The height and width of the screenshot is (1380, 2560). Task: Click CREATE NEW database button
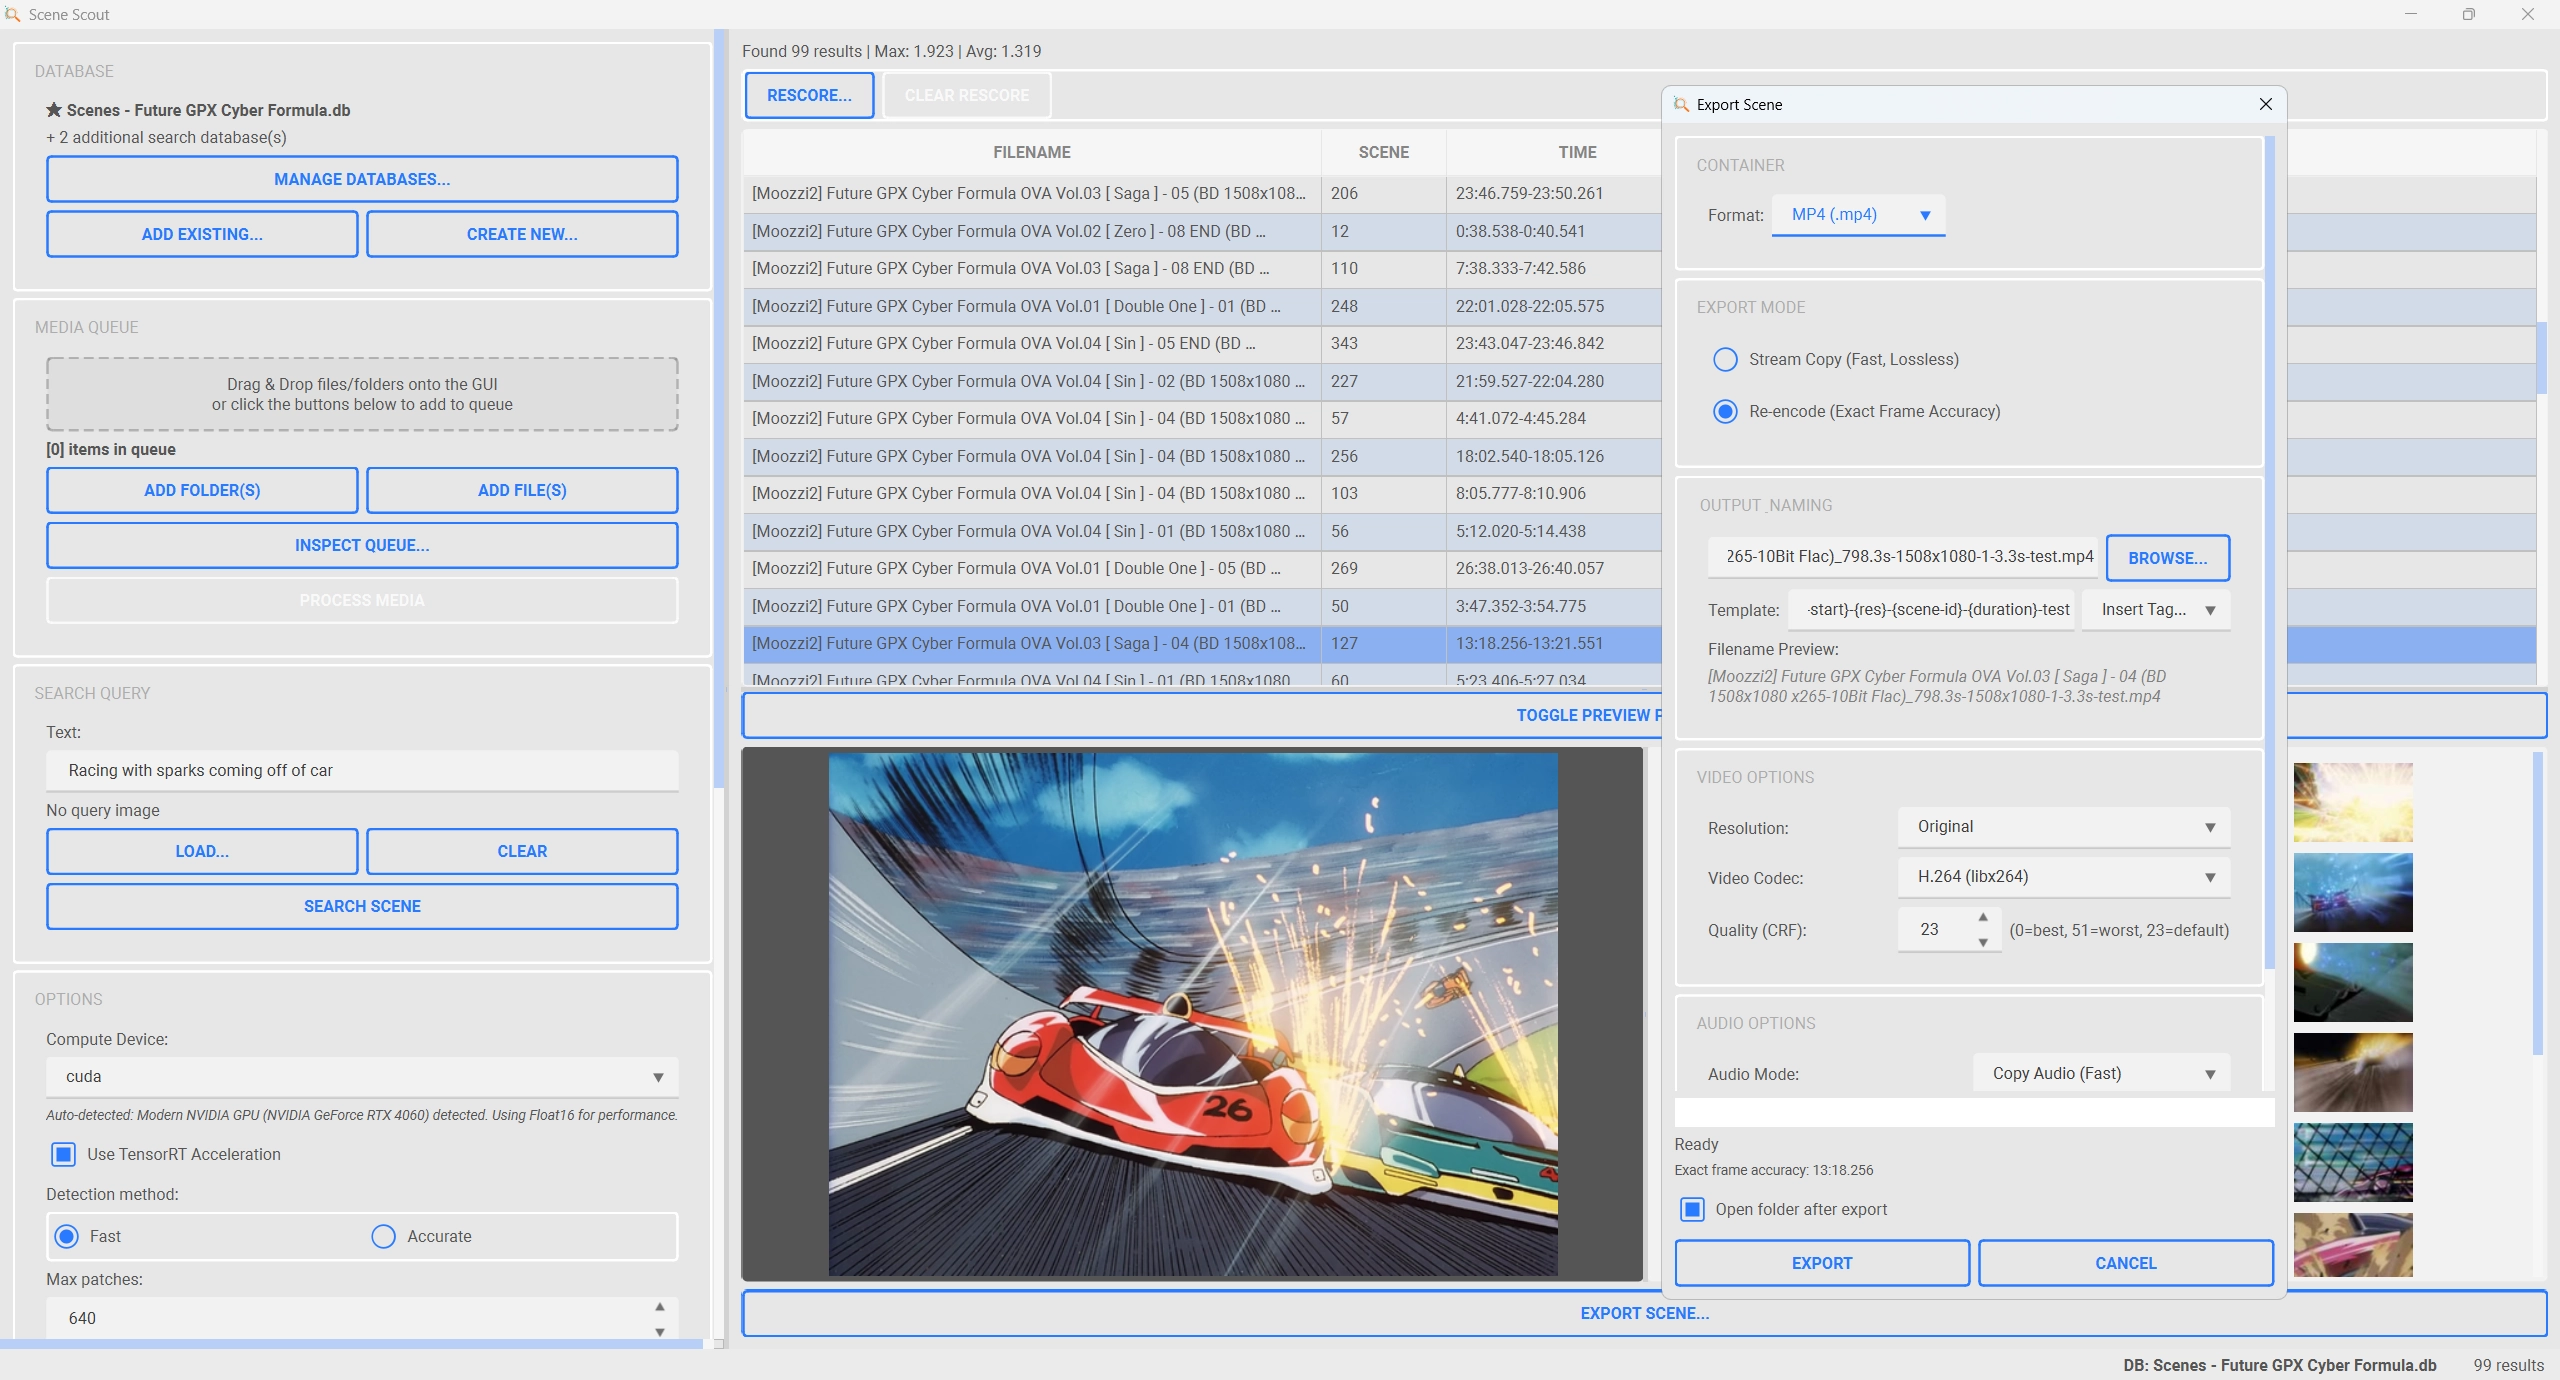pos(522,234)
